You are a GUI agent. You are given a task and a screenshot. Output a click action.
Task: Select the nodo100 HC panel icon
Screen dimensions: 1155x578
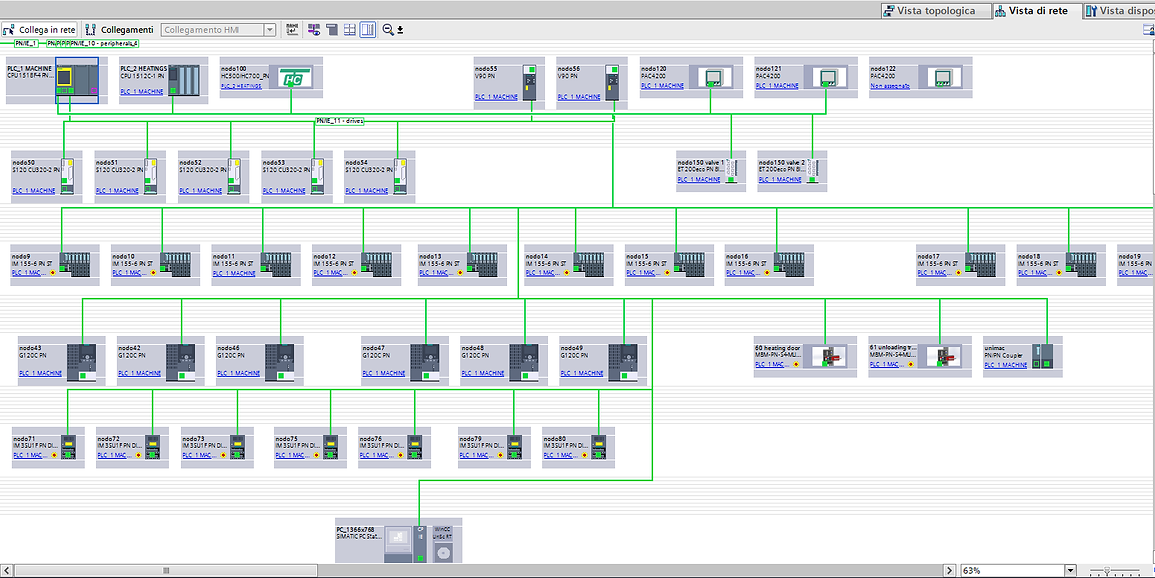(x=292, y=77)
